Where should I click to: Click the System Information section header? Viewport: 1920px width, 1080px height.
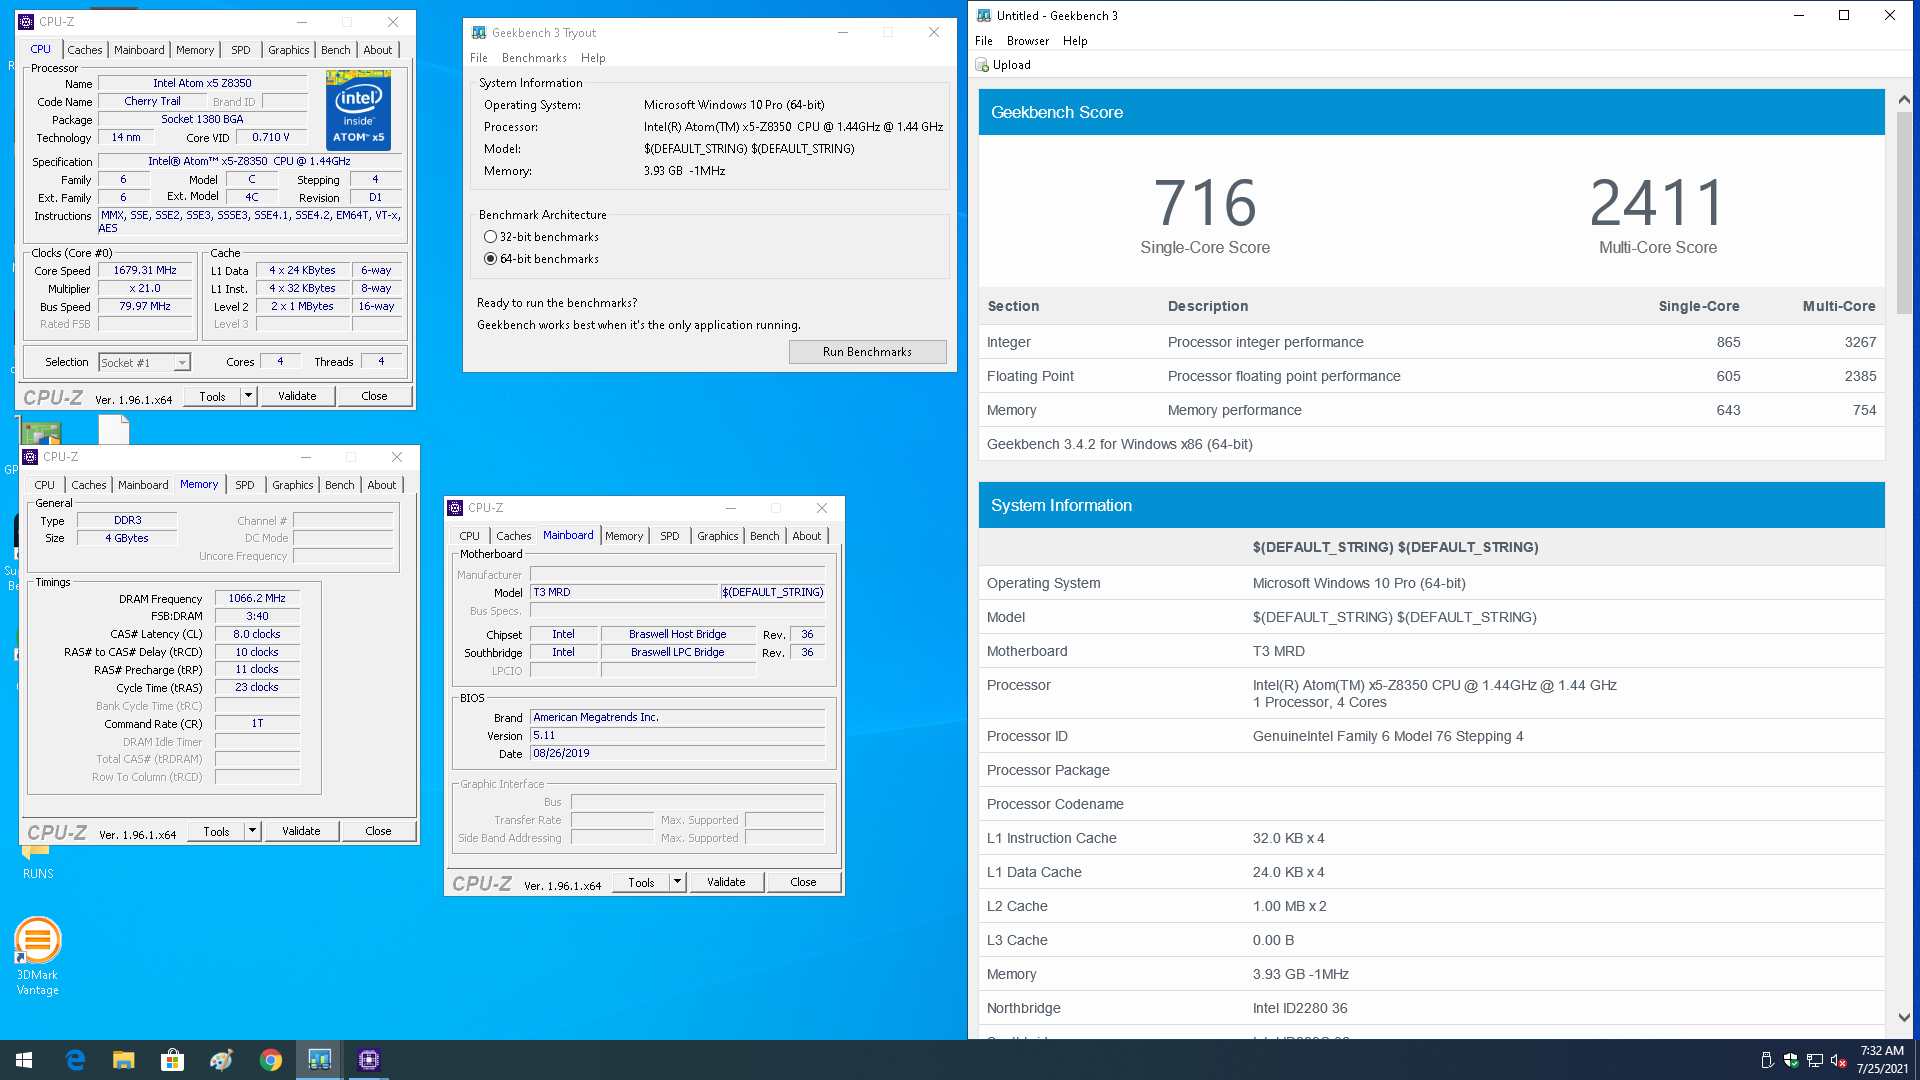(1432, 505)
